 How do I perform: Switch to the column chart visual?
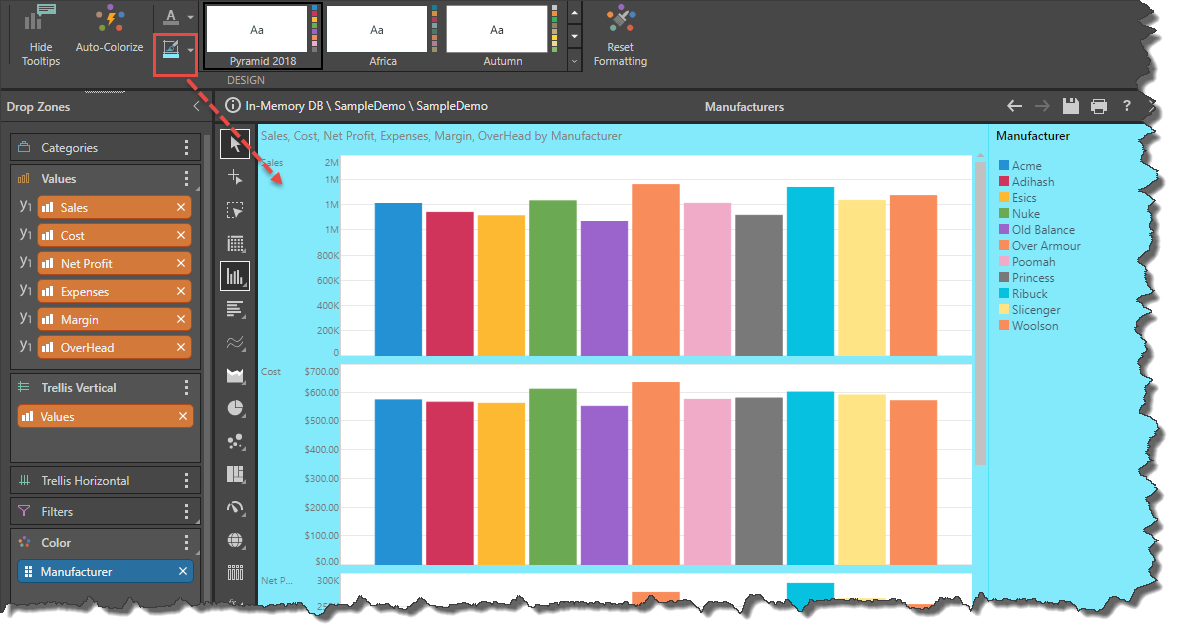point(235,277)
